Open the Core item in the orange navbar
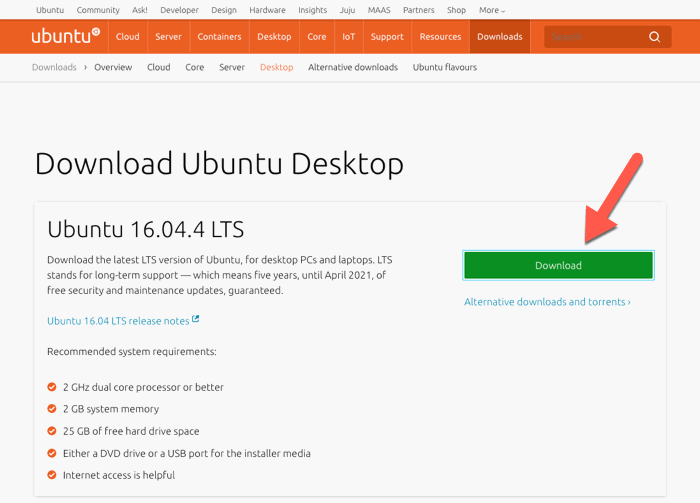 [317, 37]
